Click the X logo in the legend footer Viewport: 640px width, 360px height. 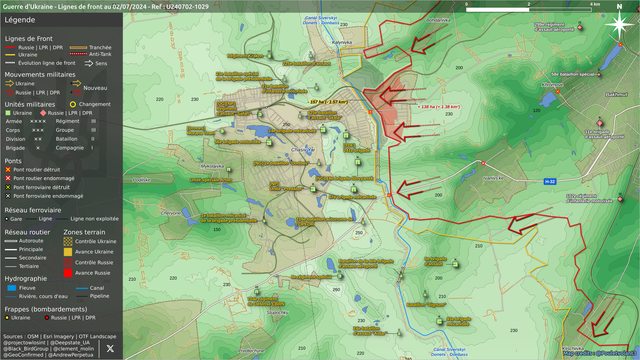(x=110, y=349)
